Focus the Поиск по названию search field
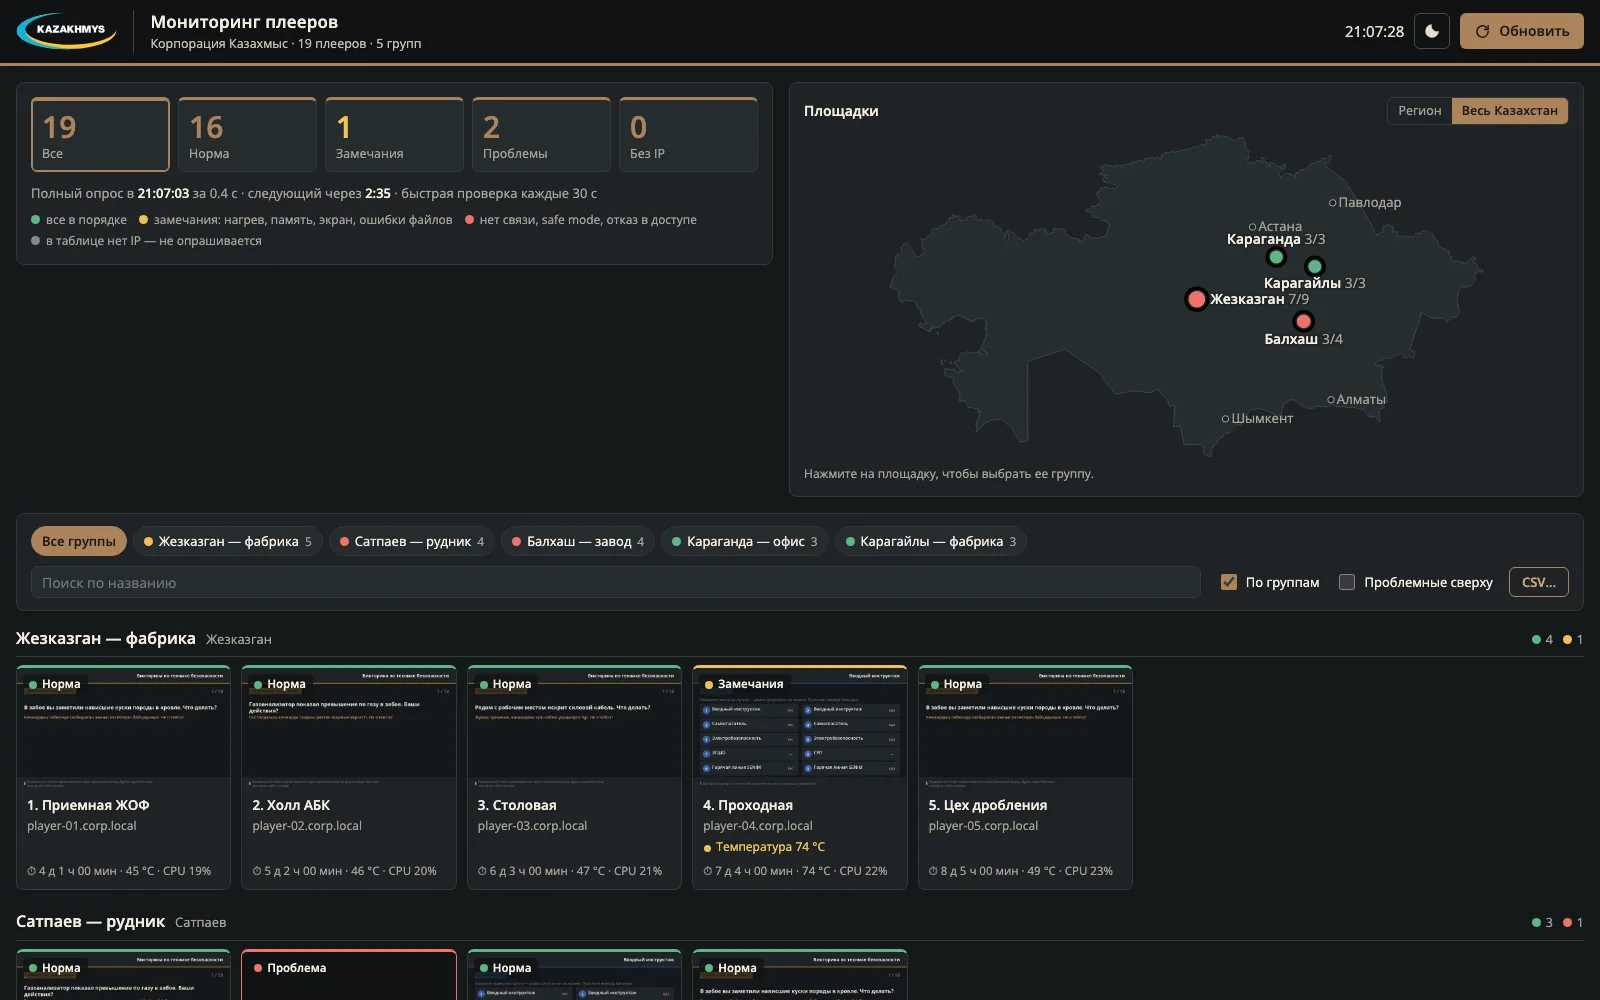1600x1000 pixels. point(615,582)
